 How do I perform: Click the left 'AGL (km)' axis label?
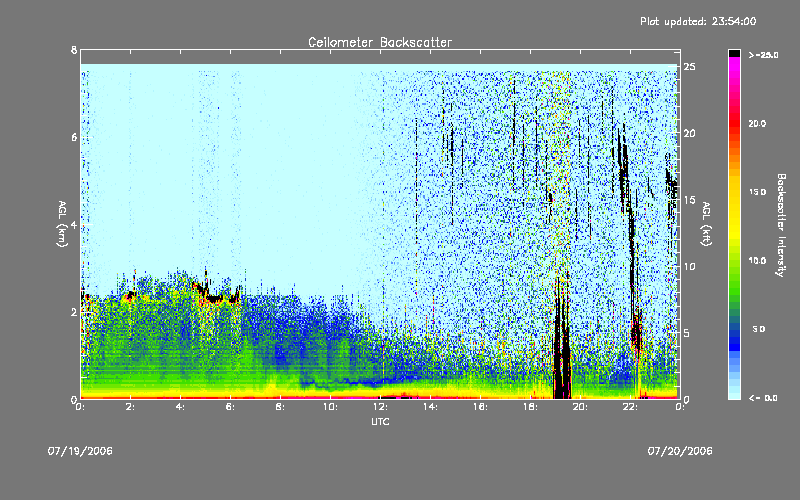point(62,224)
